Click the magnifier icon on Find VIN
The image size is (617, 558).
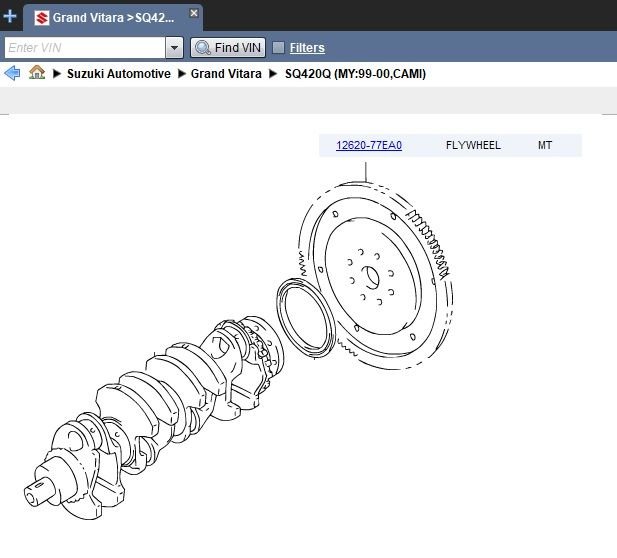click(203, 48)
